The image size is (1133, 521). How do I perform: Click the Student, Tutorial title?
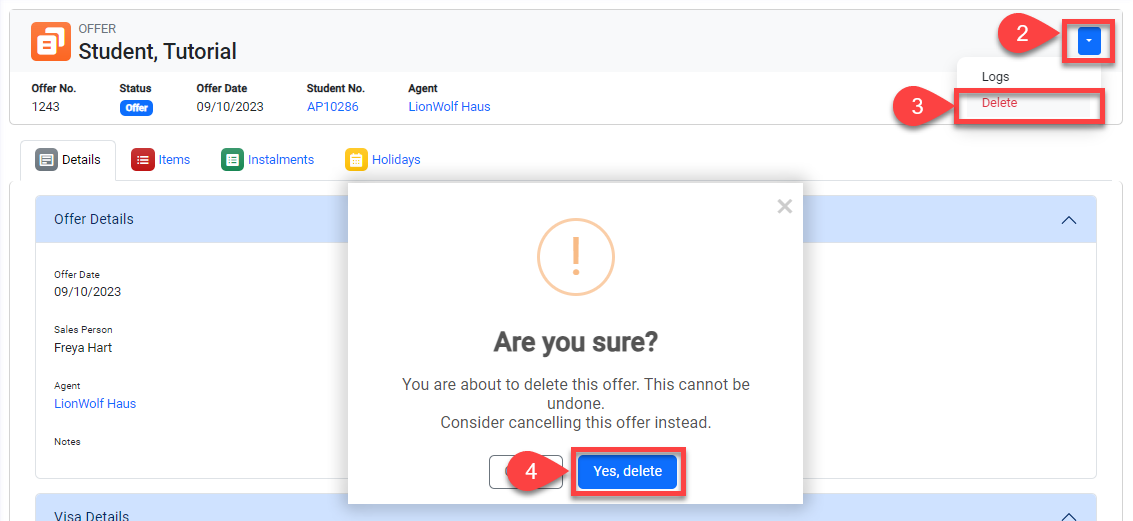tap(158, 51)
